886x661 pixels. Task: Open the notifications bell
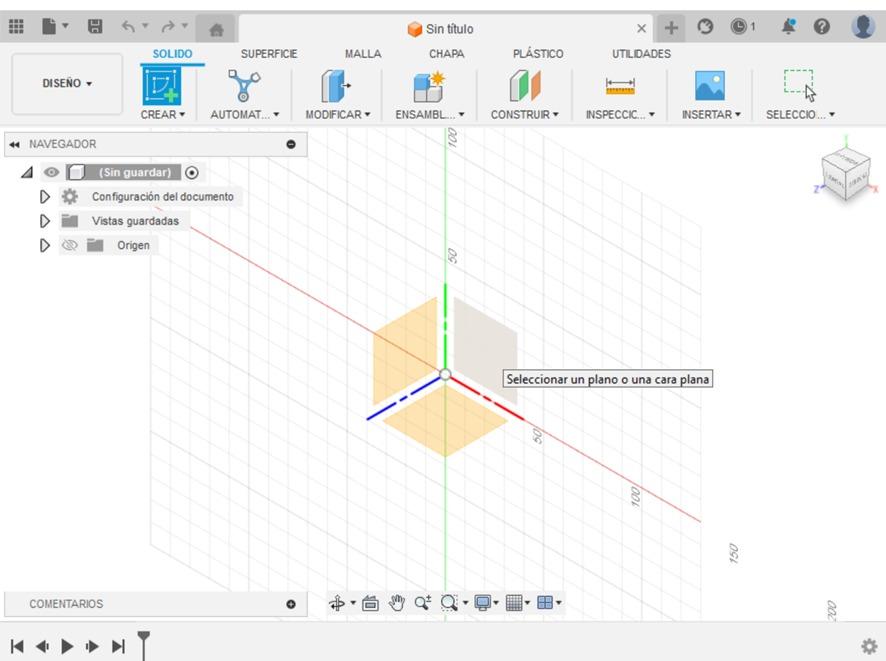[788, 27]
